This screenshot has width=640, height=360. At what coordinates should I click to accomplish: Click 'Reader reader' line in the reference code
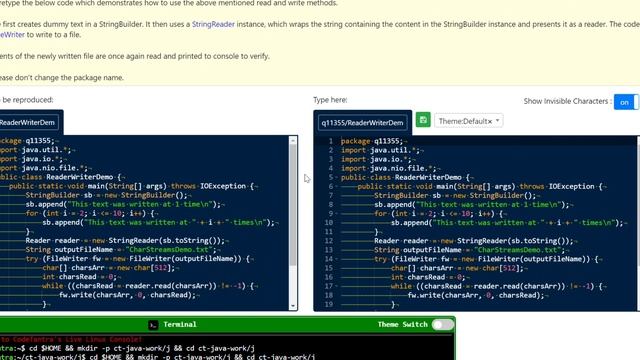(x=125, y=240)
